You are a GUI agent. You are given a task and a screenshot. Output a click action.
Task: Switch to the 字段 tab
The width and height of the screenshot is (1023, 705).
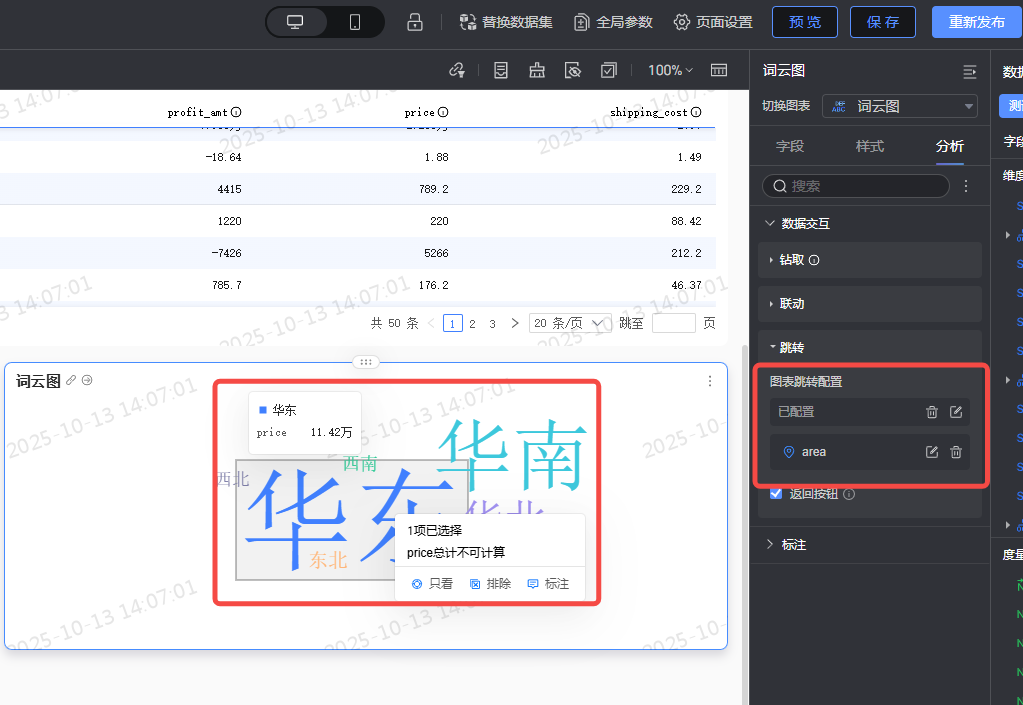pyautogui.click(x=790, y=146)
